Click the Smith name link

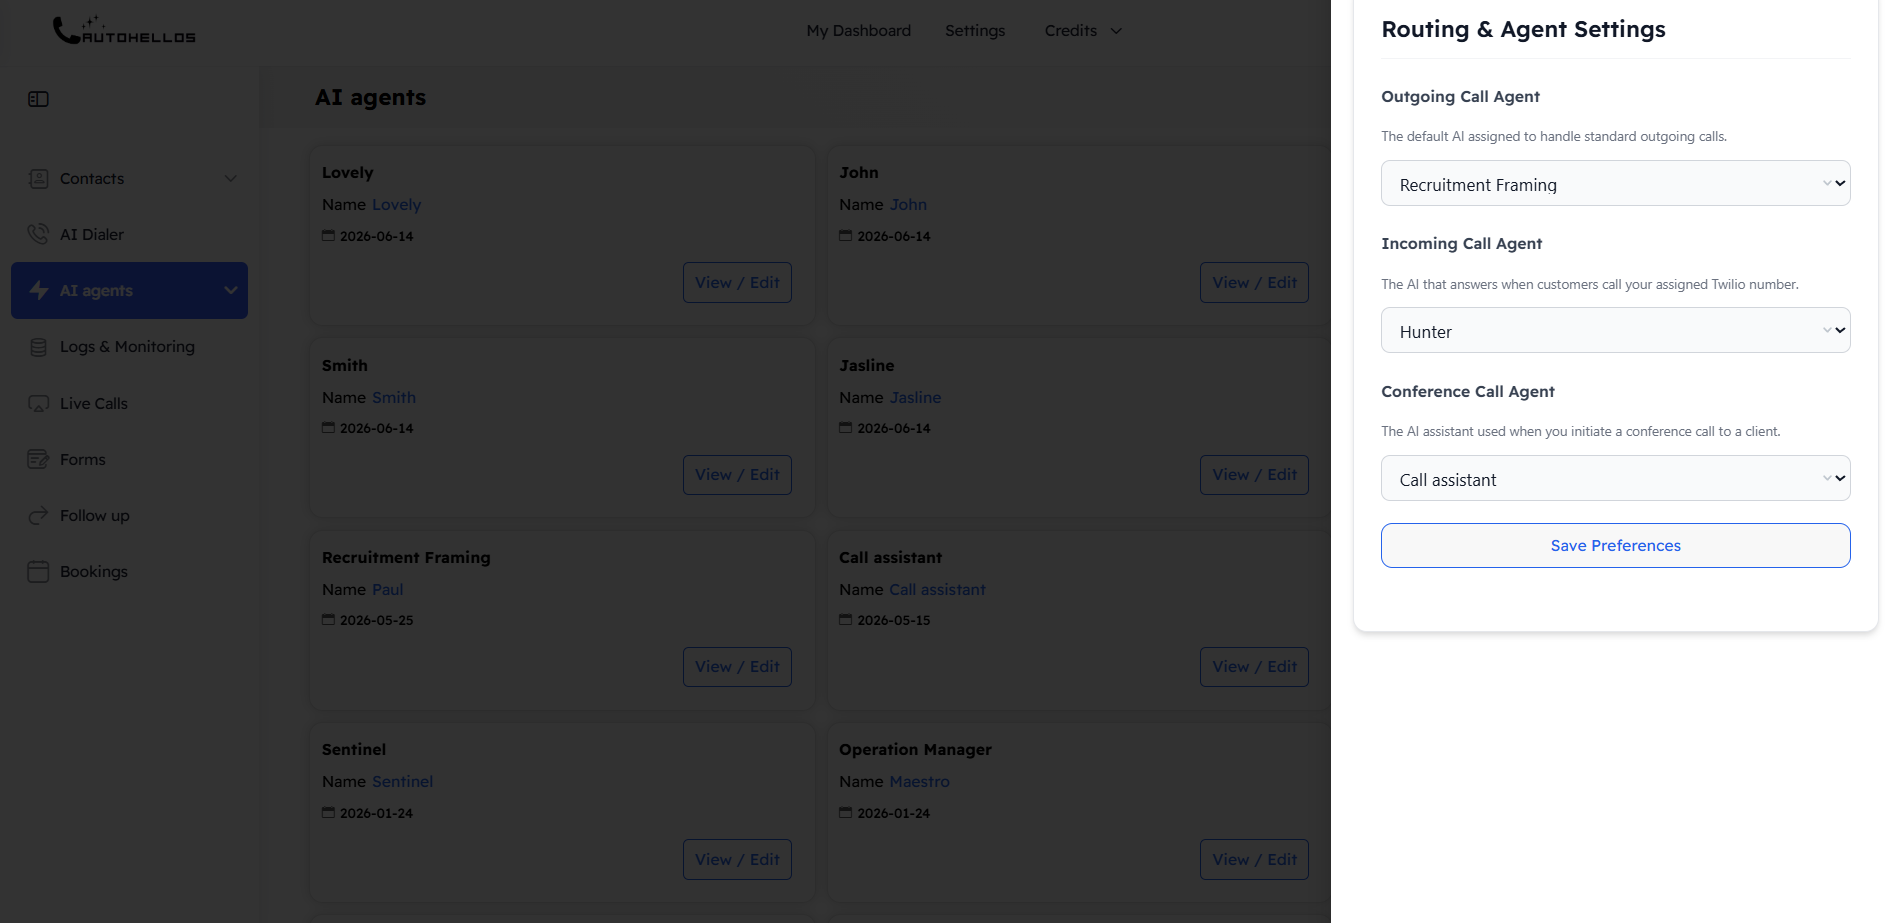(x=393, y=398)
